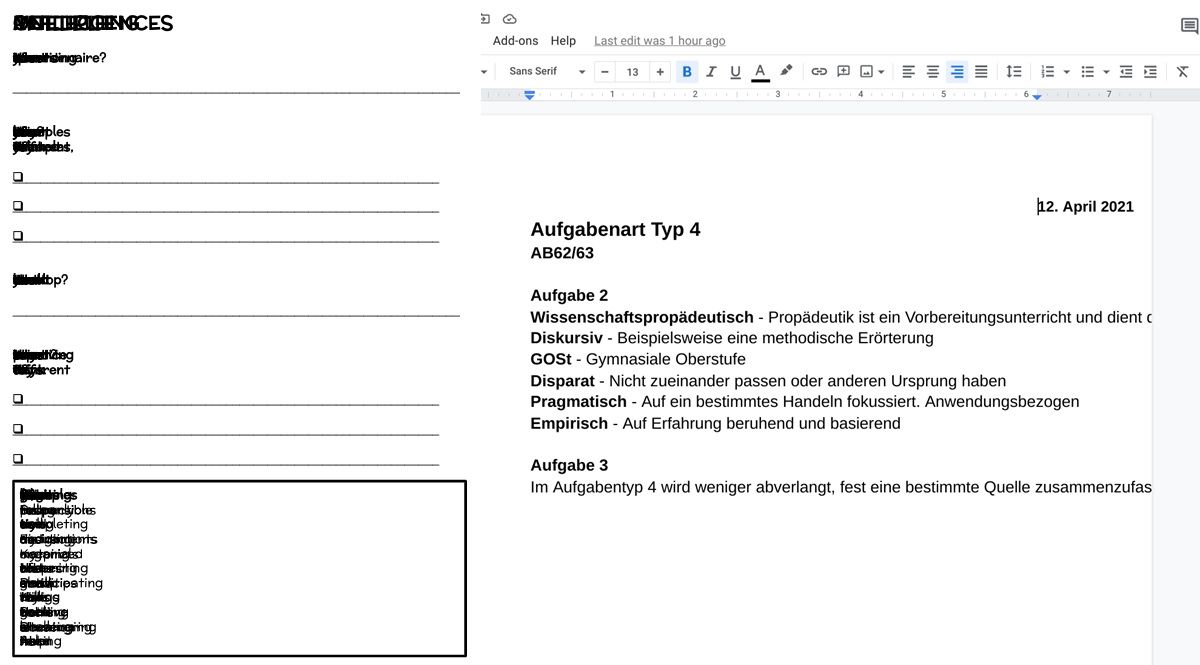Decrease indent
Image resolution: width=1200 pixels, height=665 pixels.
point(1126,71)
